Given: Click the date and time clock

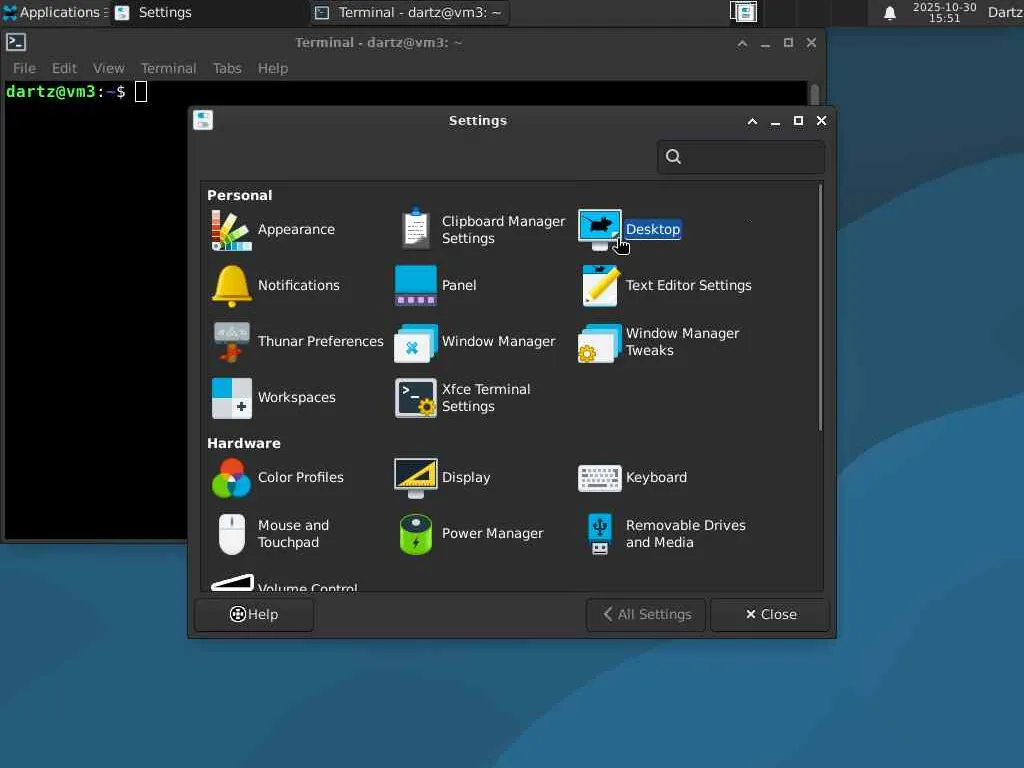Looking at the screenshot, I should (944, 12).
